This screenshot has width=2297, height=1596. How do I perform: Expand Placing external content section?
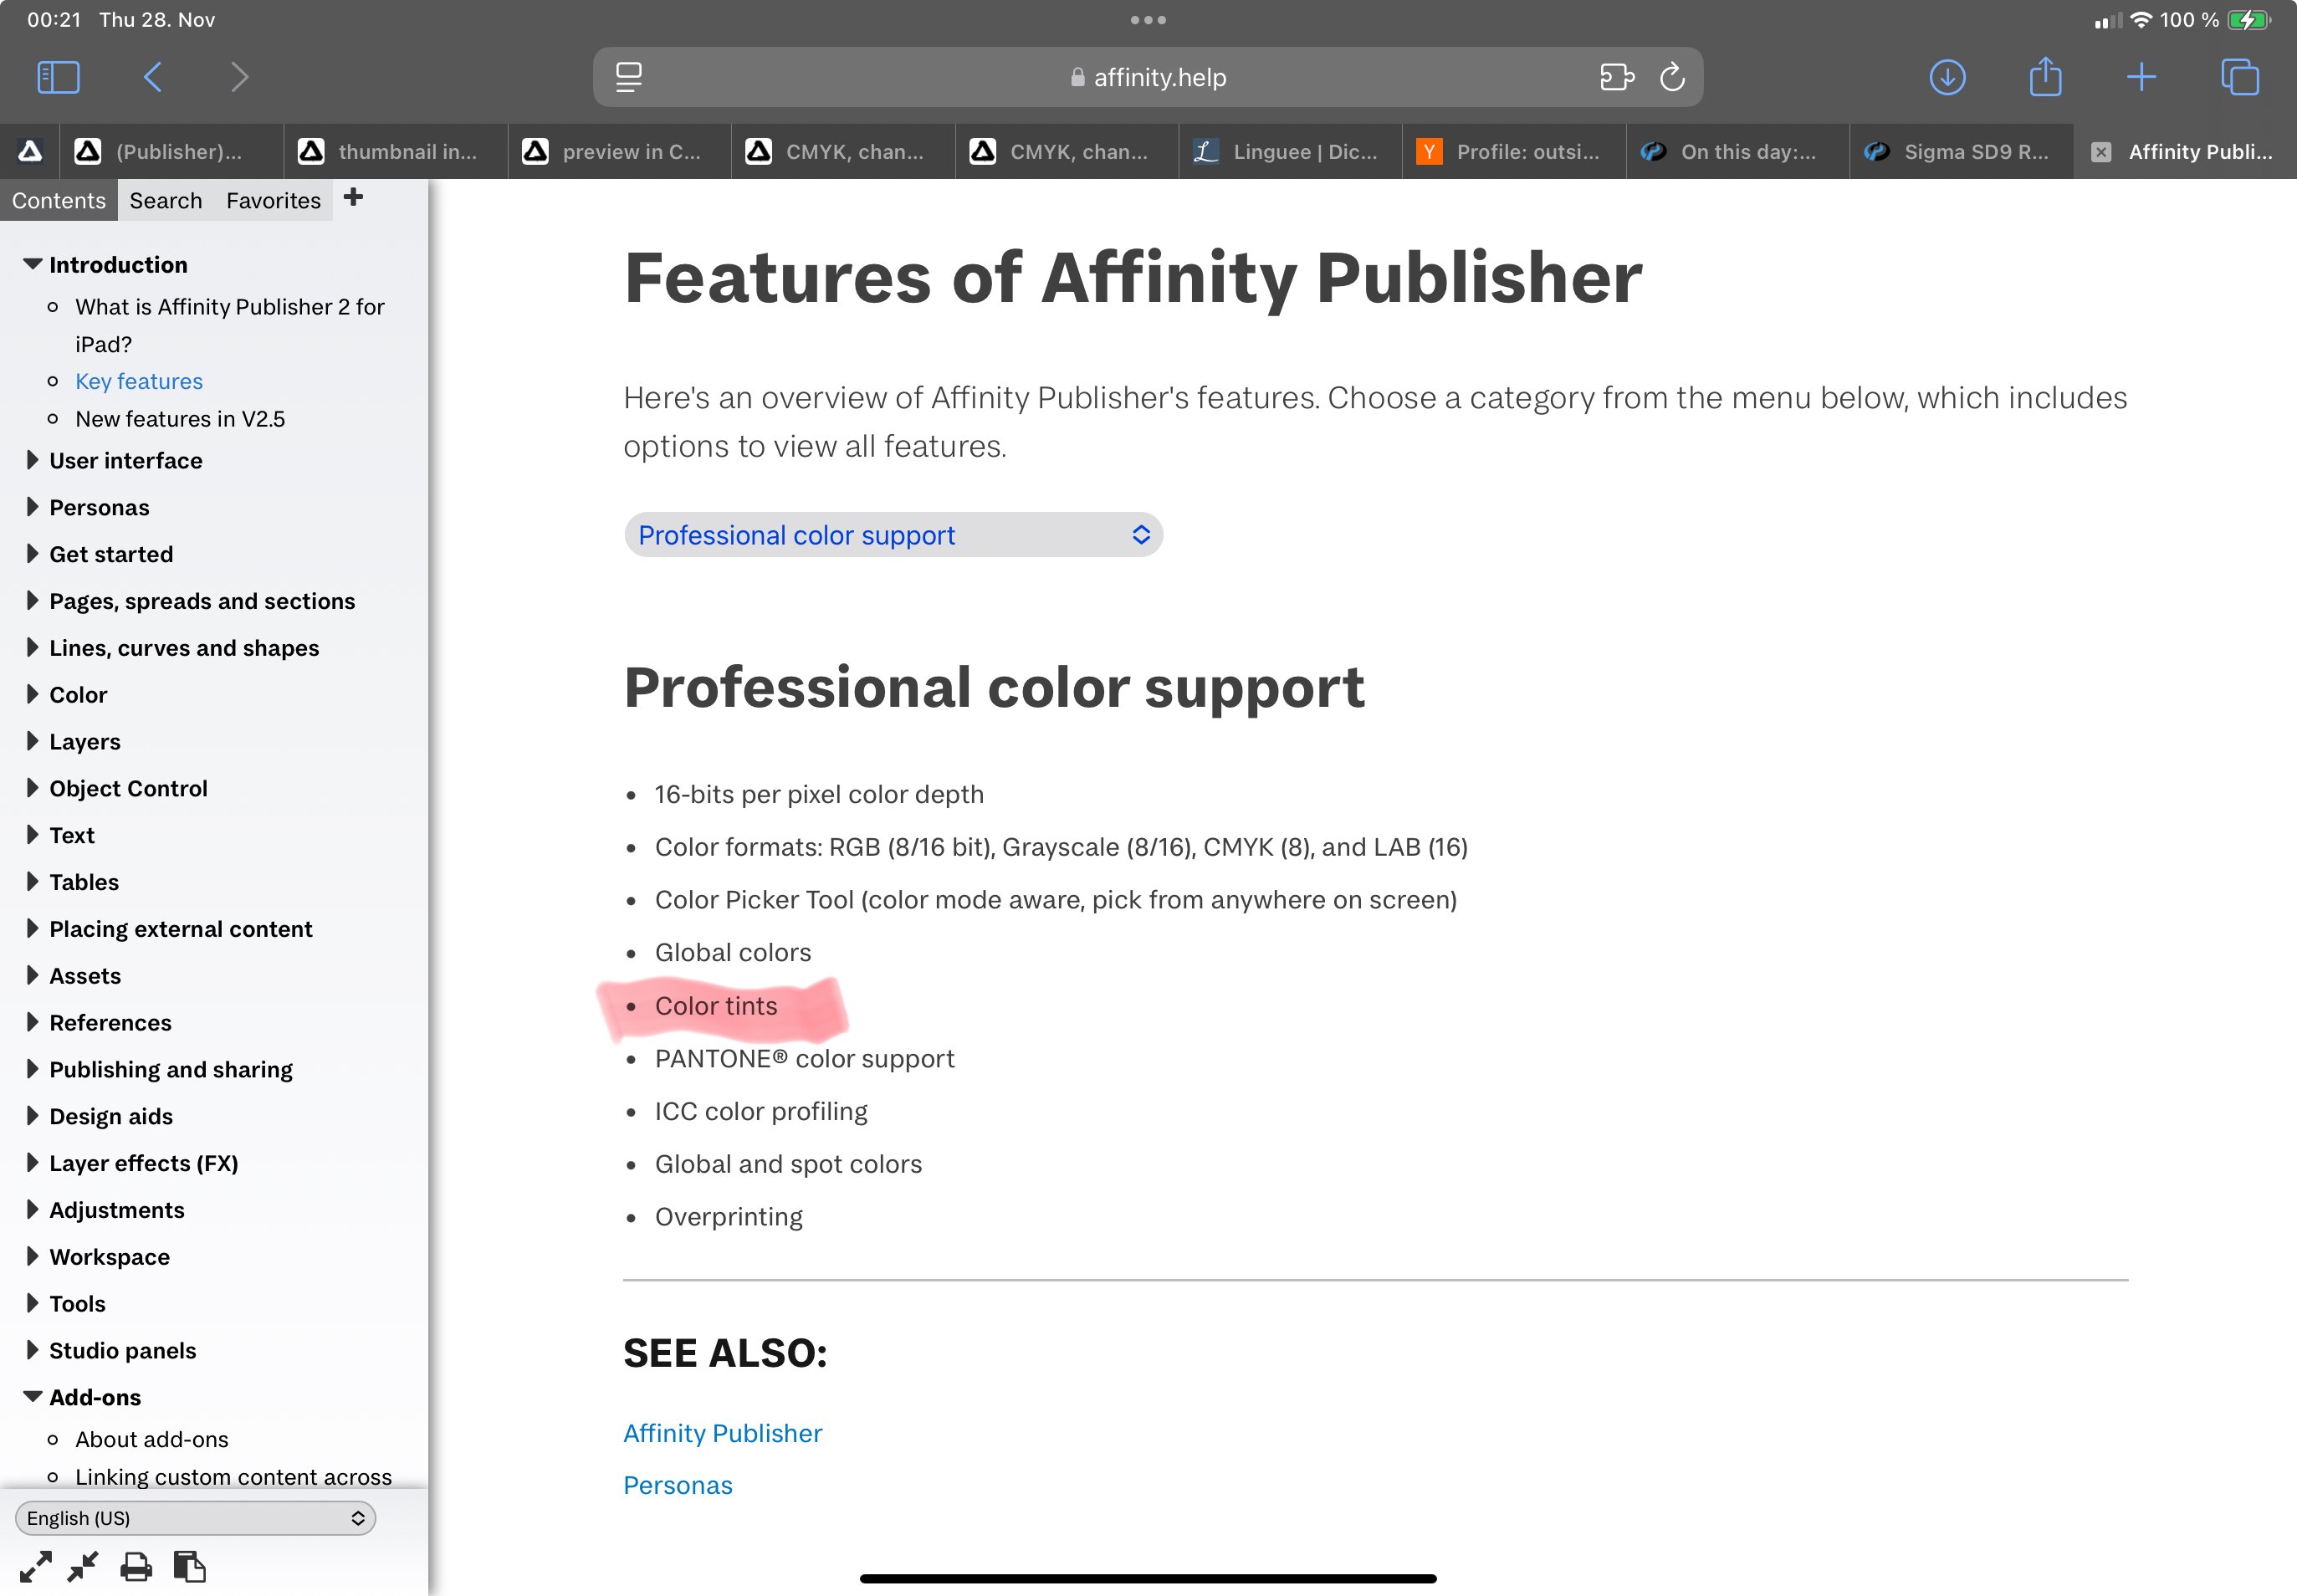(x=32, y=929)
